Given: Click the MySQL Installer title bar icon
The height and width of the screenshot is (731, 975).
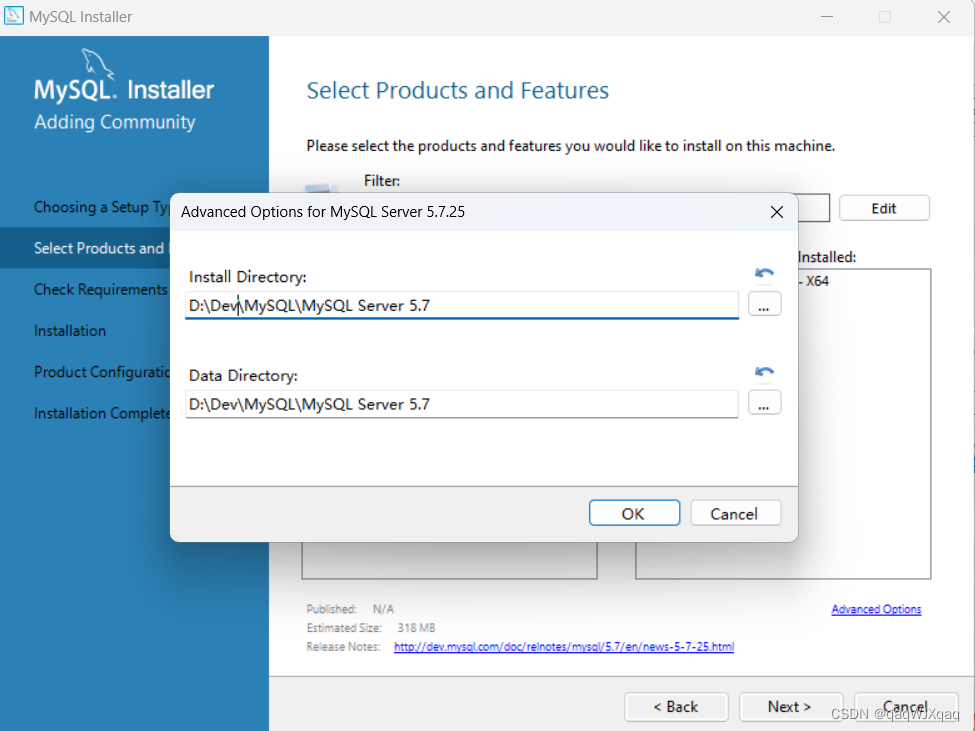Looking at the screenshot, I should (13, 16).
